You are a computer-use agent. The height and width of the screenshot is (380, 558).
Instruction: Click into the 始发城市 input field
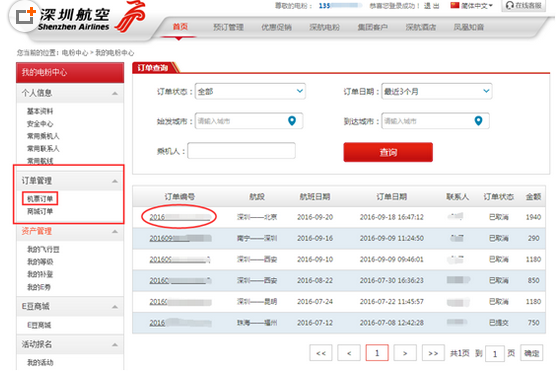(249, 121)
